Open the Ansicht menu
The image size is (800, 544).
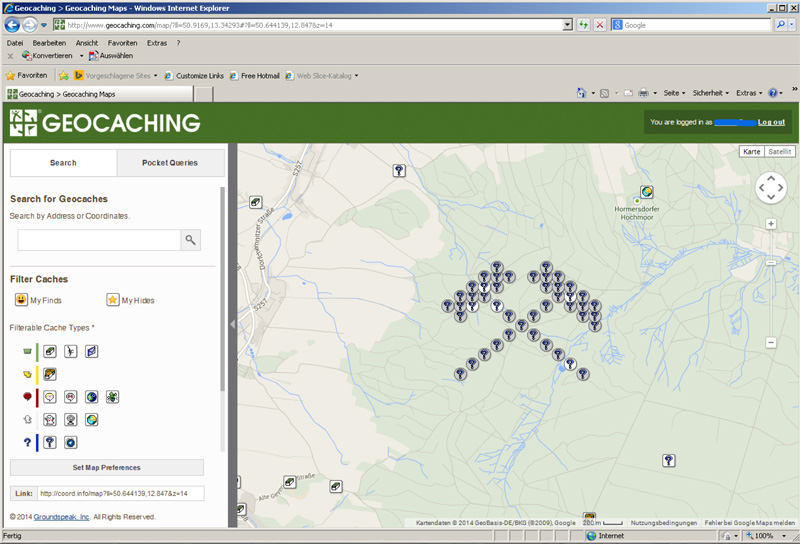[87, 43]
